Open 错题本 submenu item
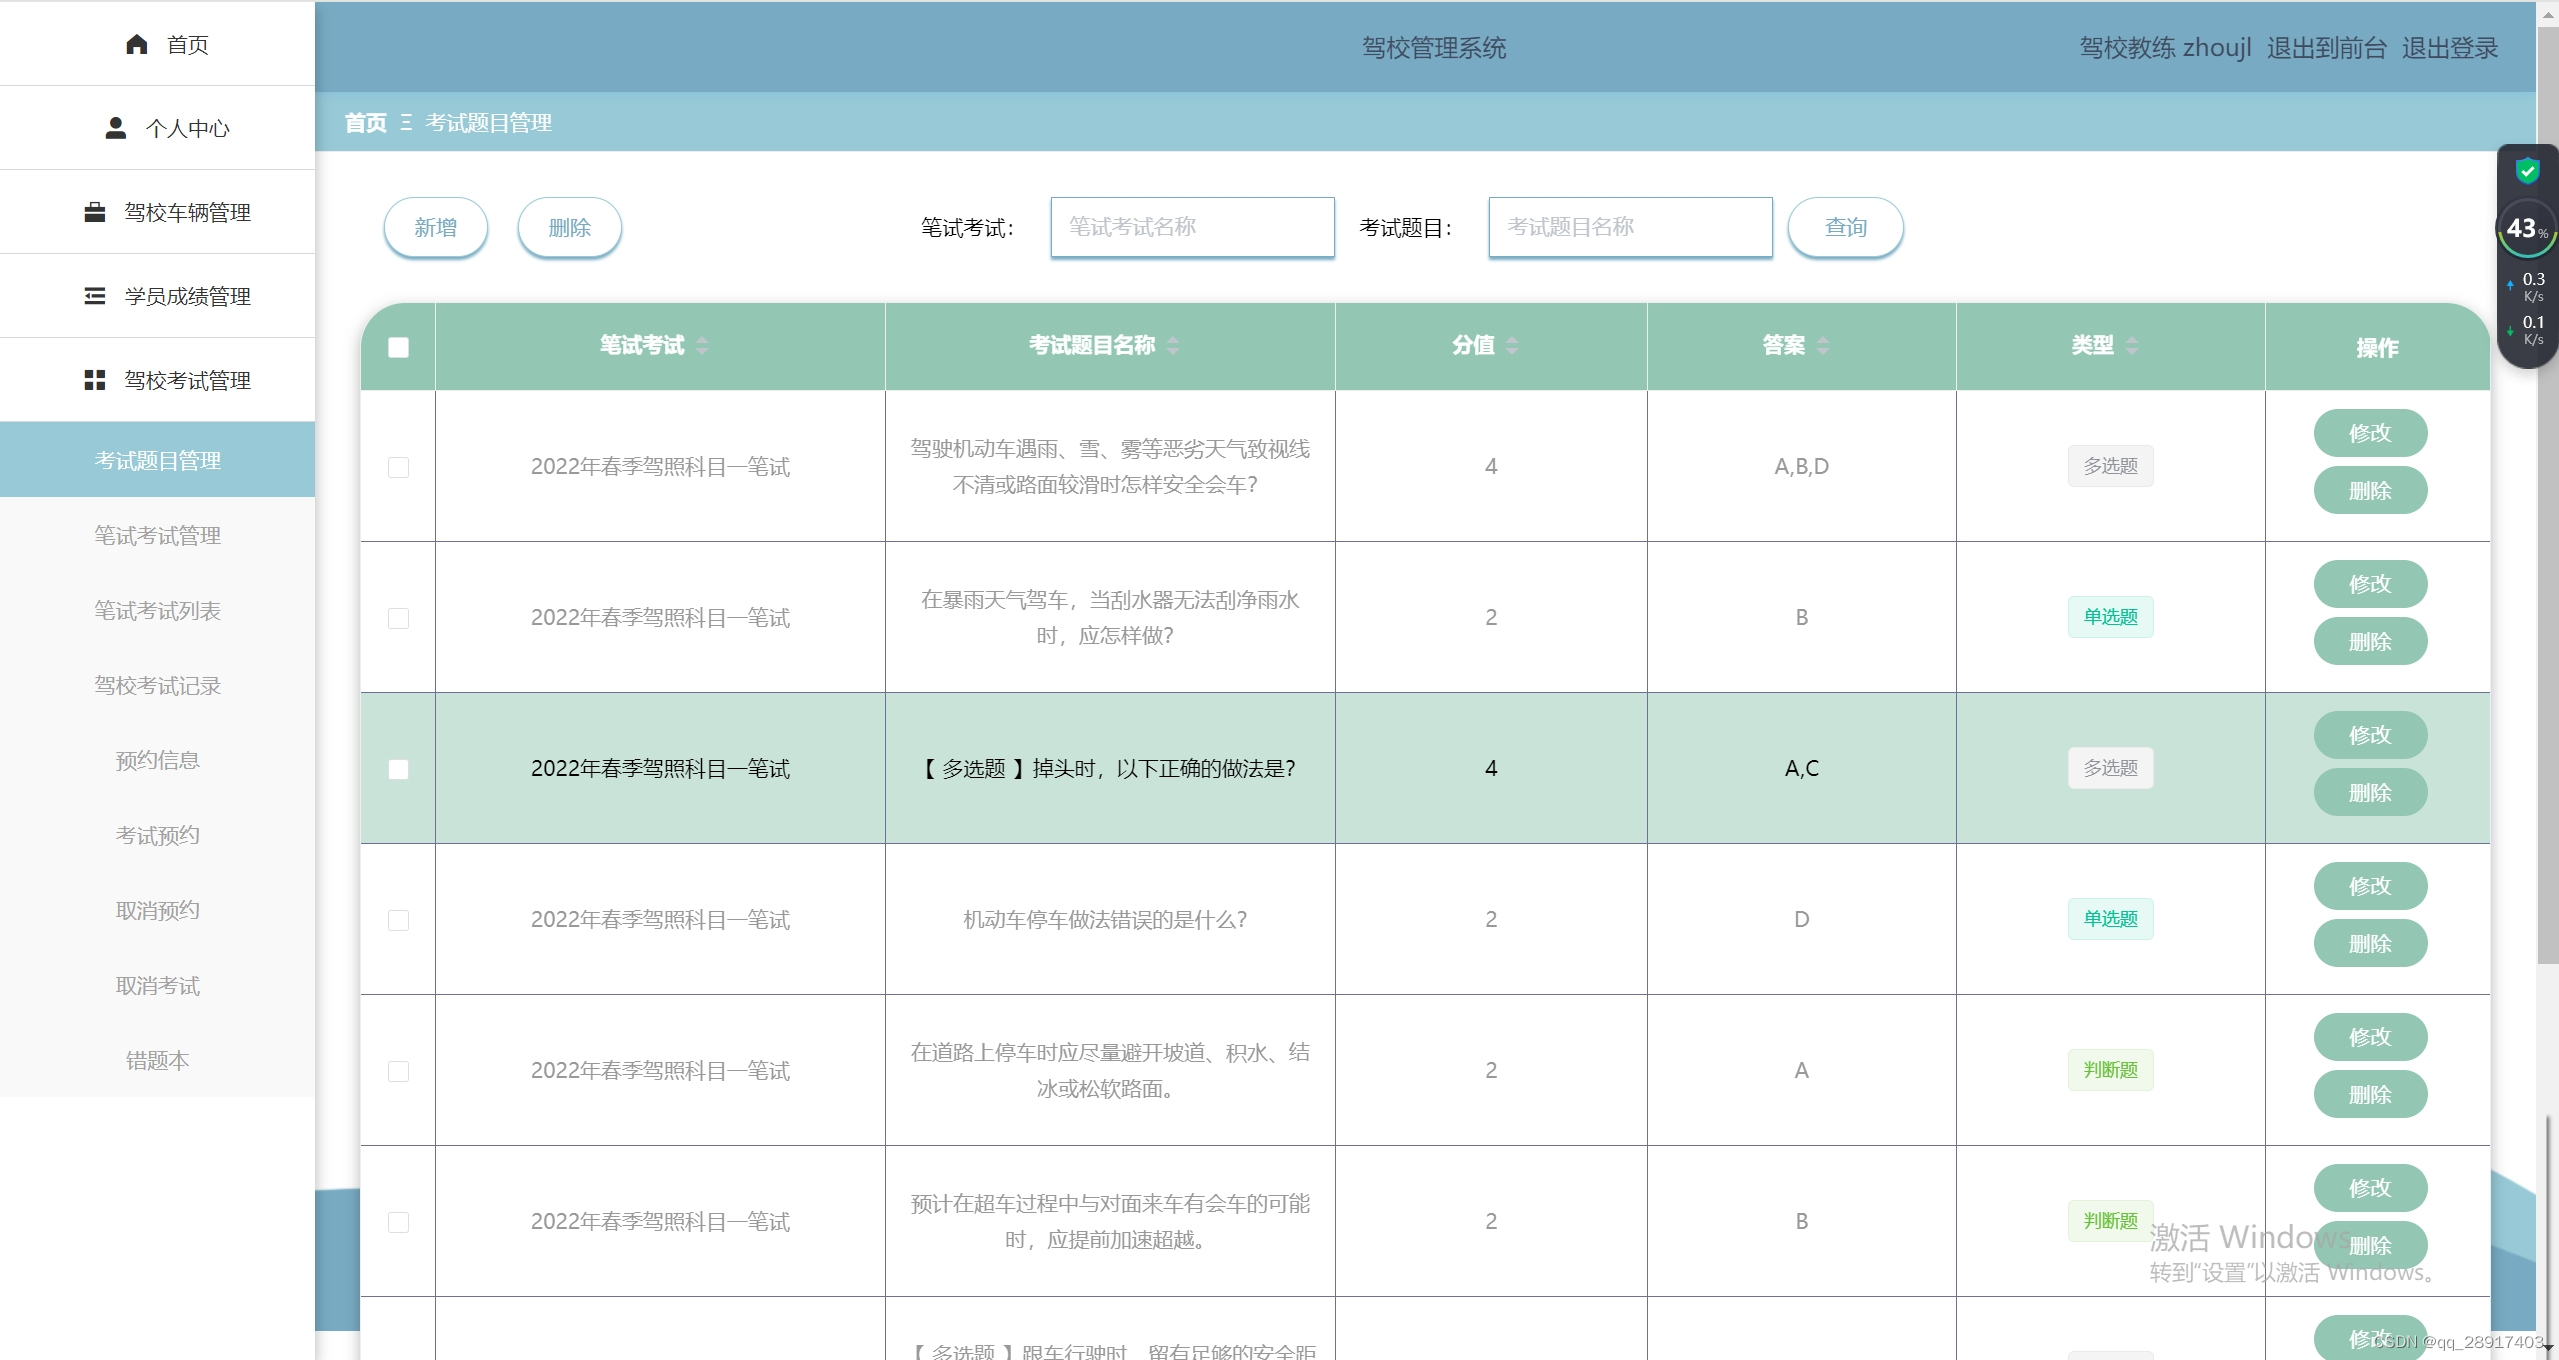Screen dimensions: 2559x1360 [157, 1061]
